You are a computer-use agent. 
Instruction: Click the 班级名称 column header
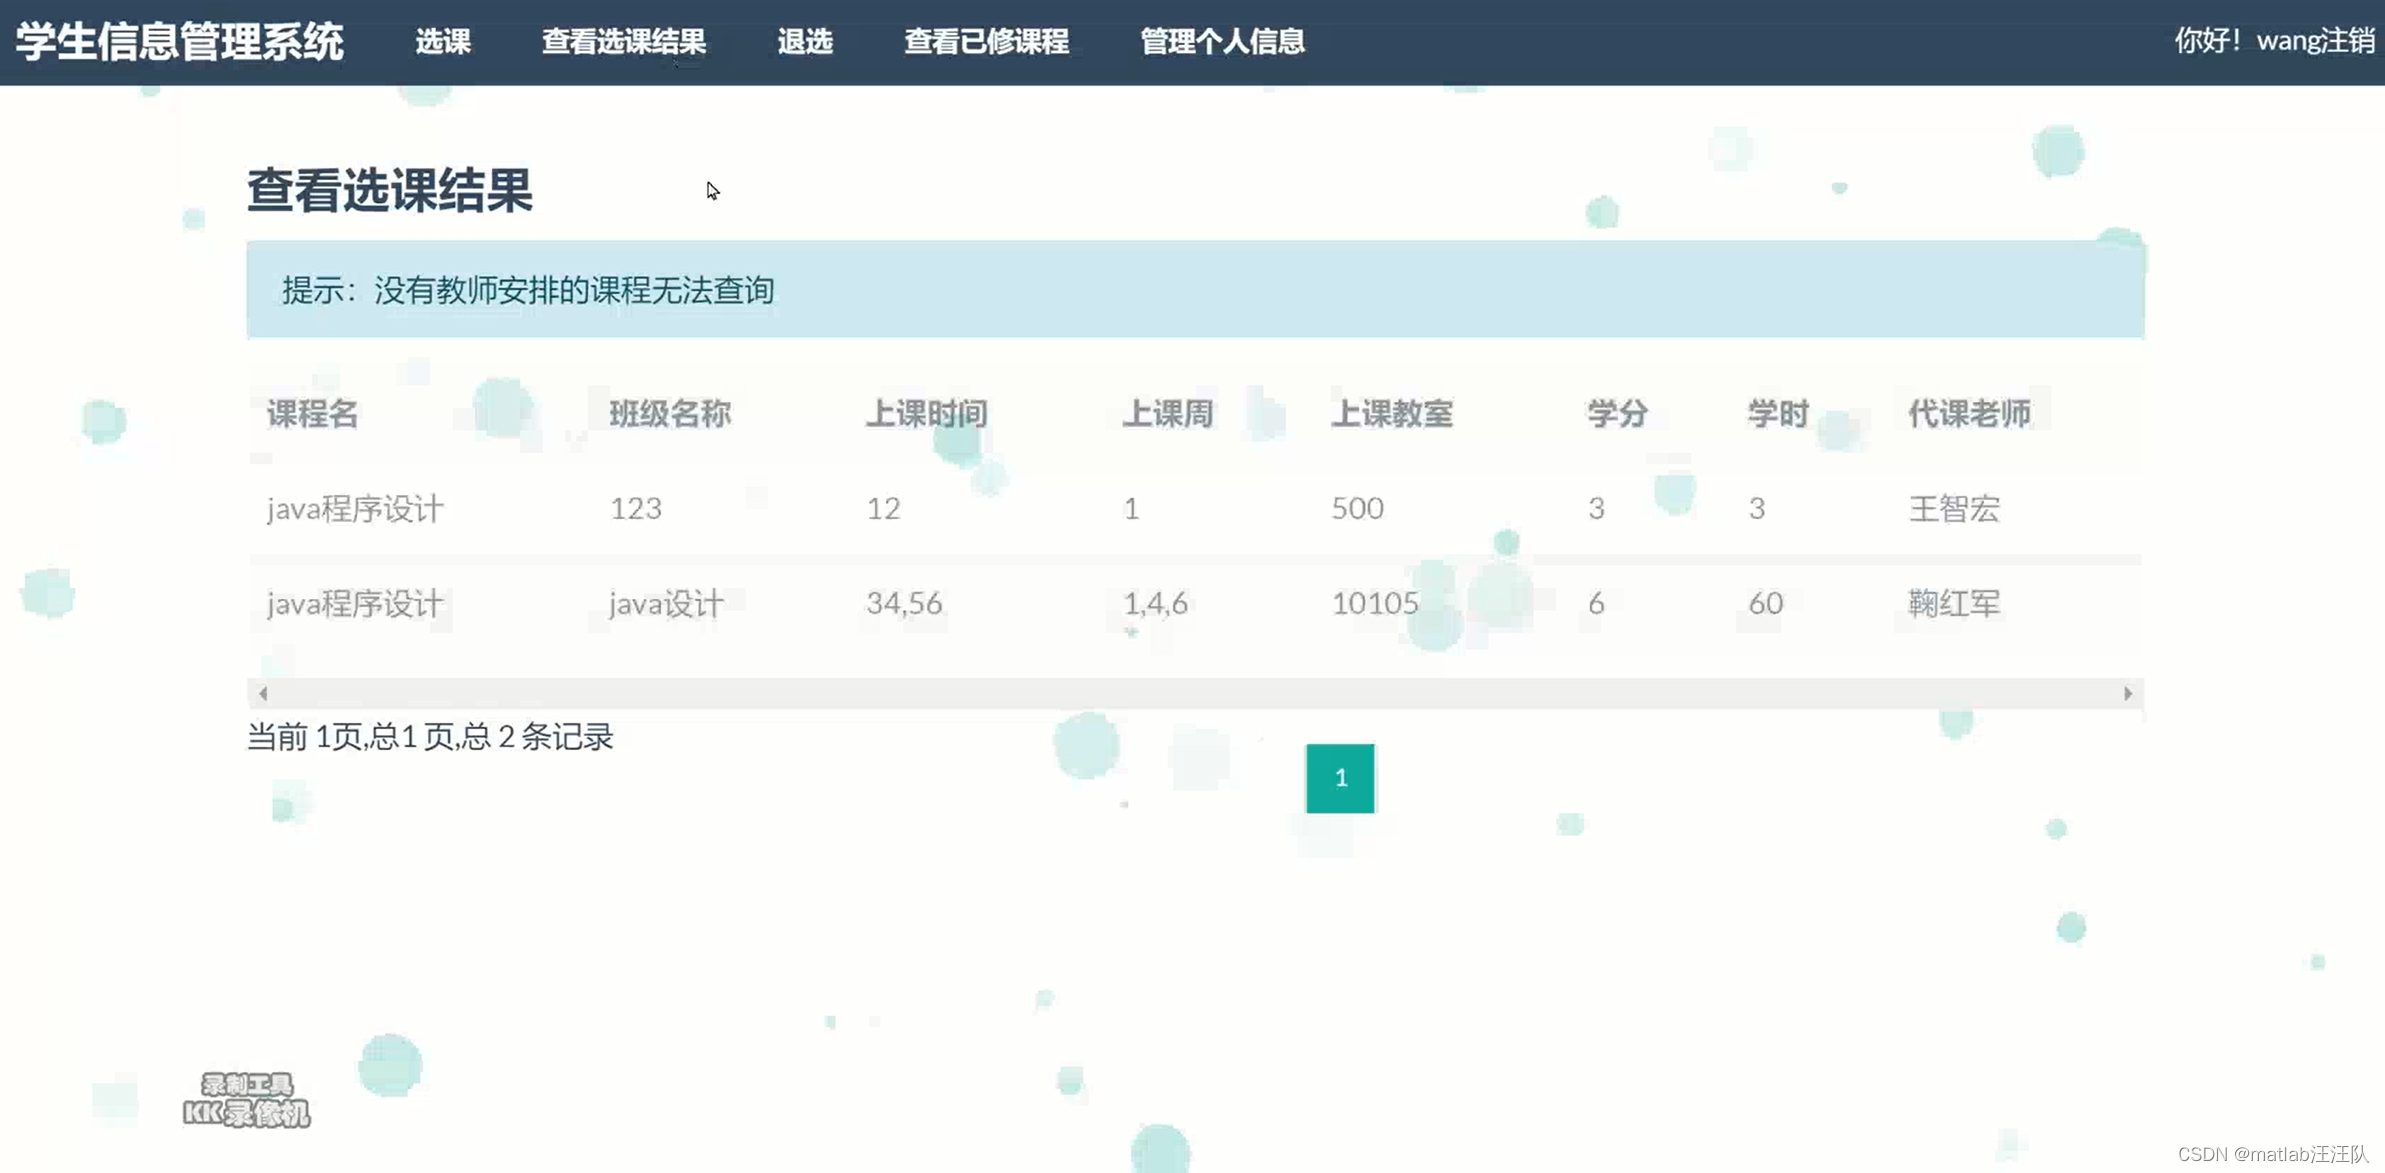pos(670,413)
